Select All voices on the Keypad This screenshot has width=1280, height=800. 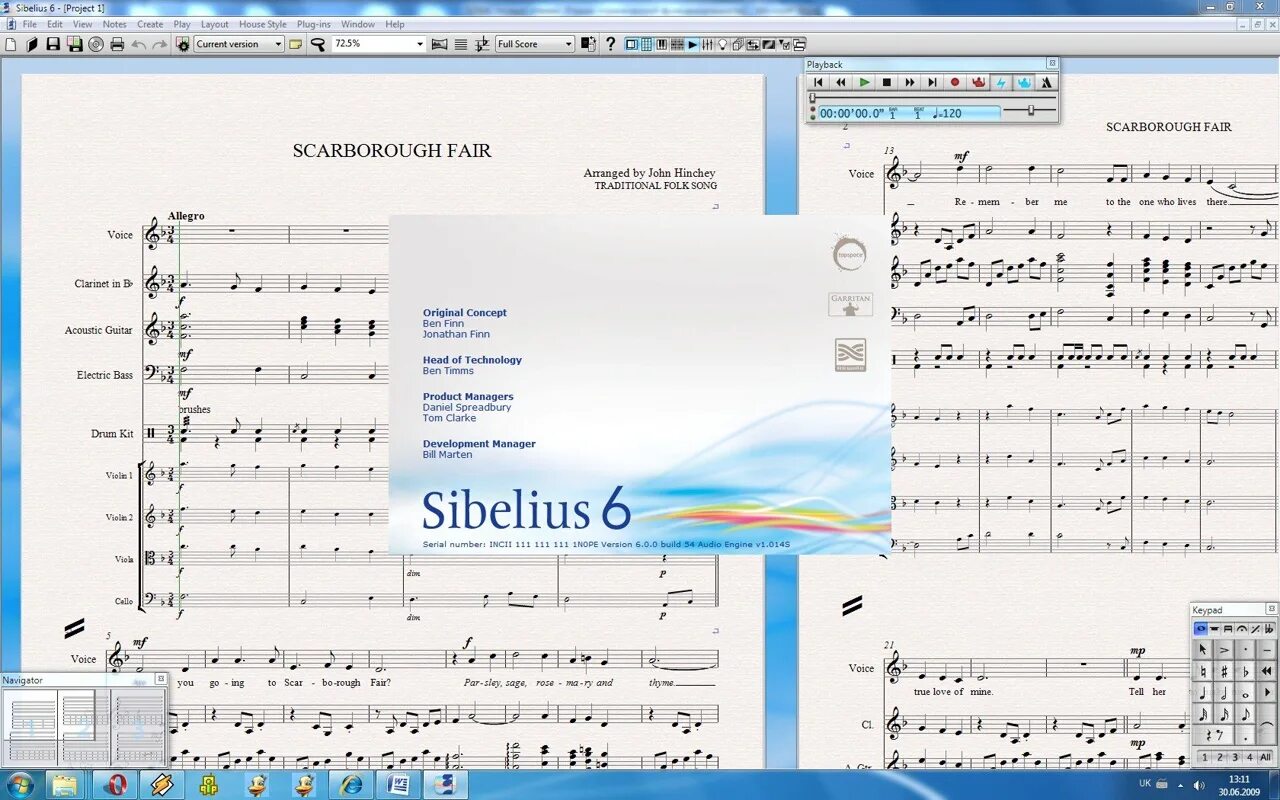click(x=1265, y=757)
